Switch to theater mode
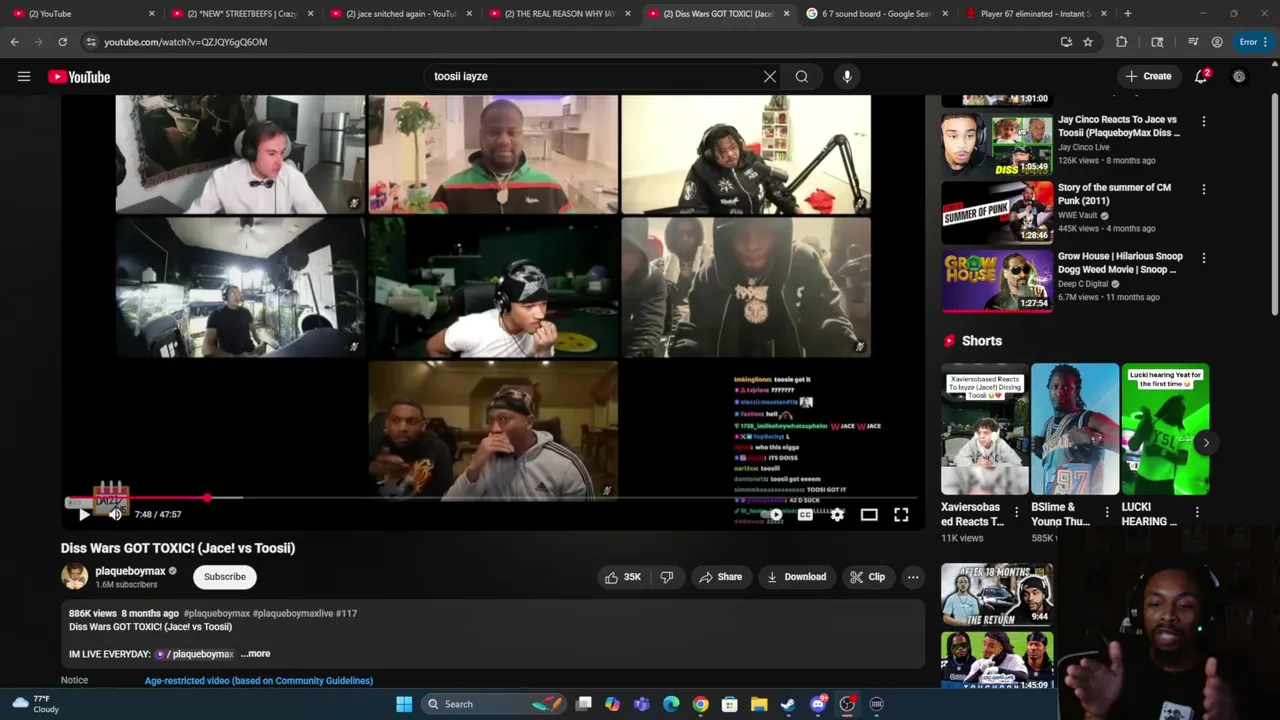This screenshot has height=720, width=1280. (x=869, y=515)
